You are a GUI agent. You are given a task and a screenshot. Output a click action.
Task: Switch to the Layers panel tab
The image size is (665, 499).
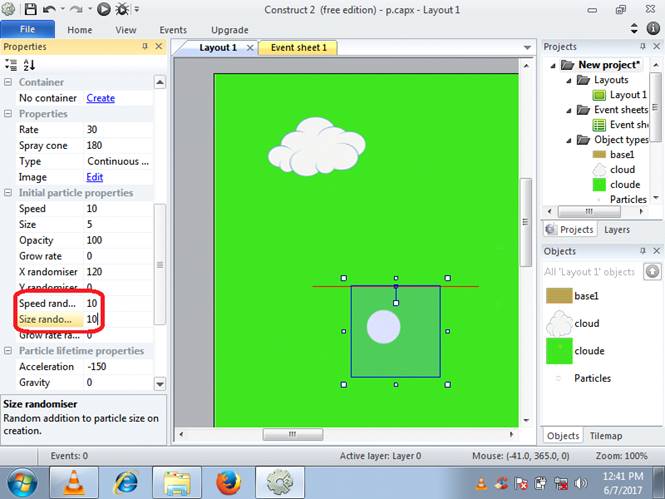tap(617, 229)
